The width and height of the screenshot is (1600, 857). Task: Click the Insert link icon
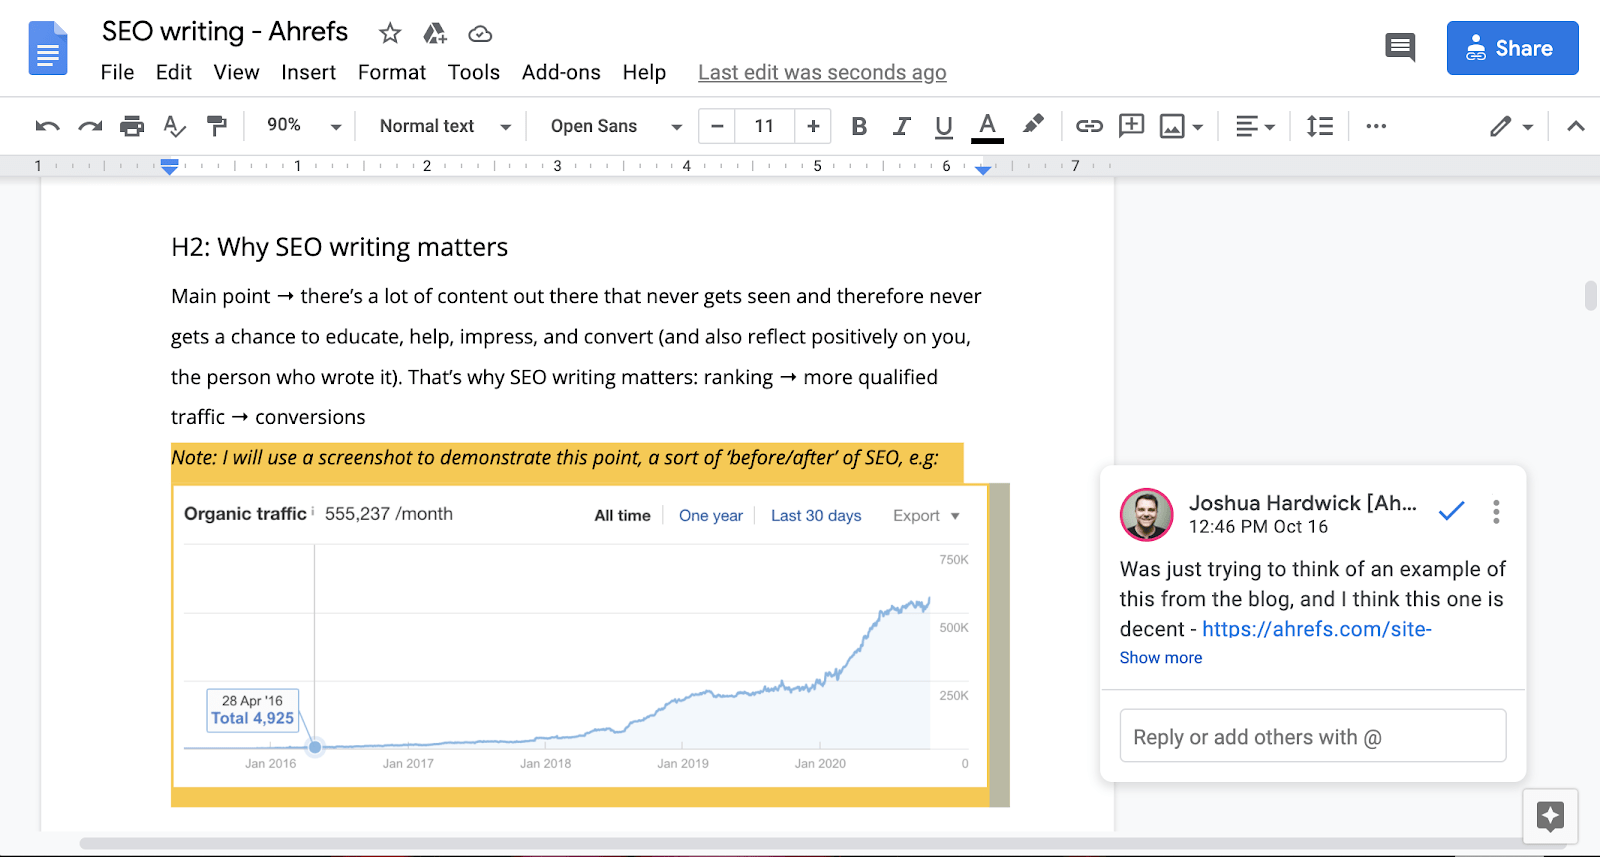[1089, 126]
